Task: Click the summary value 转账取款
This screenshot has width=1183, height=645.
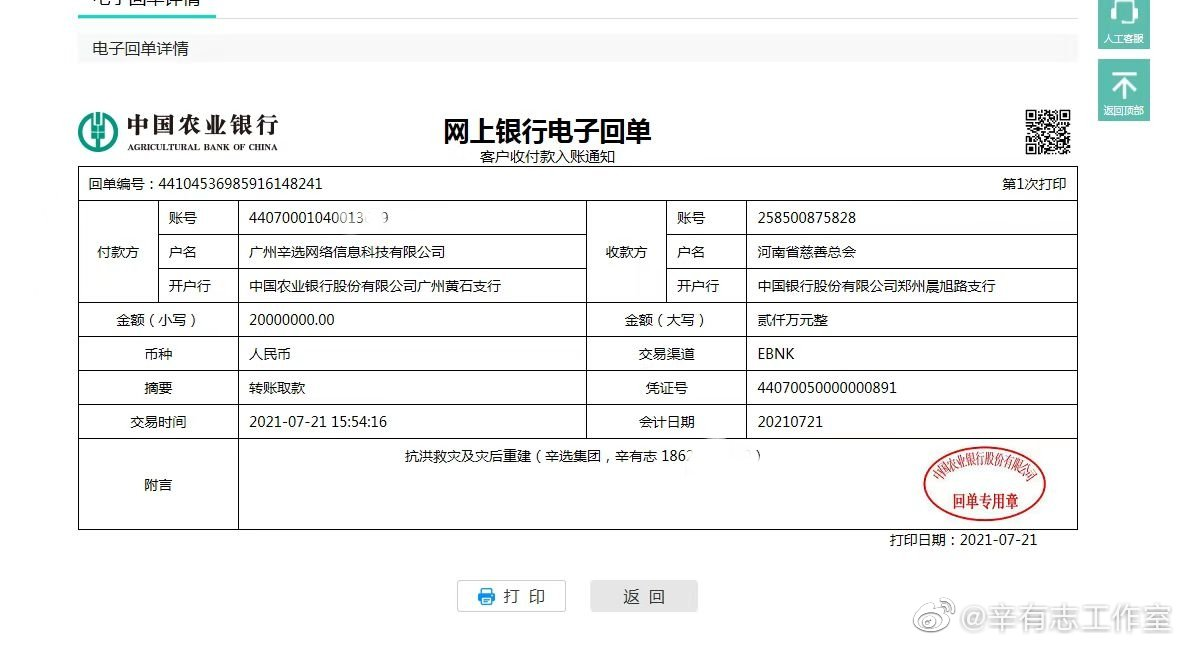Action: click(x=277, y=388)
